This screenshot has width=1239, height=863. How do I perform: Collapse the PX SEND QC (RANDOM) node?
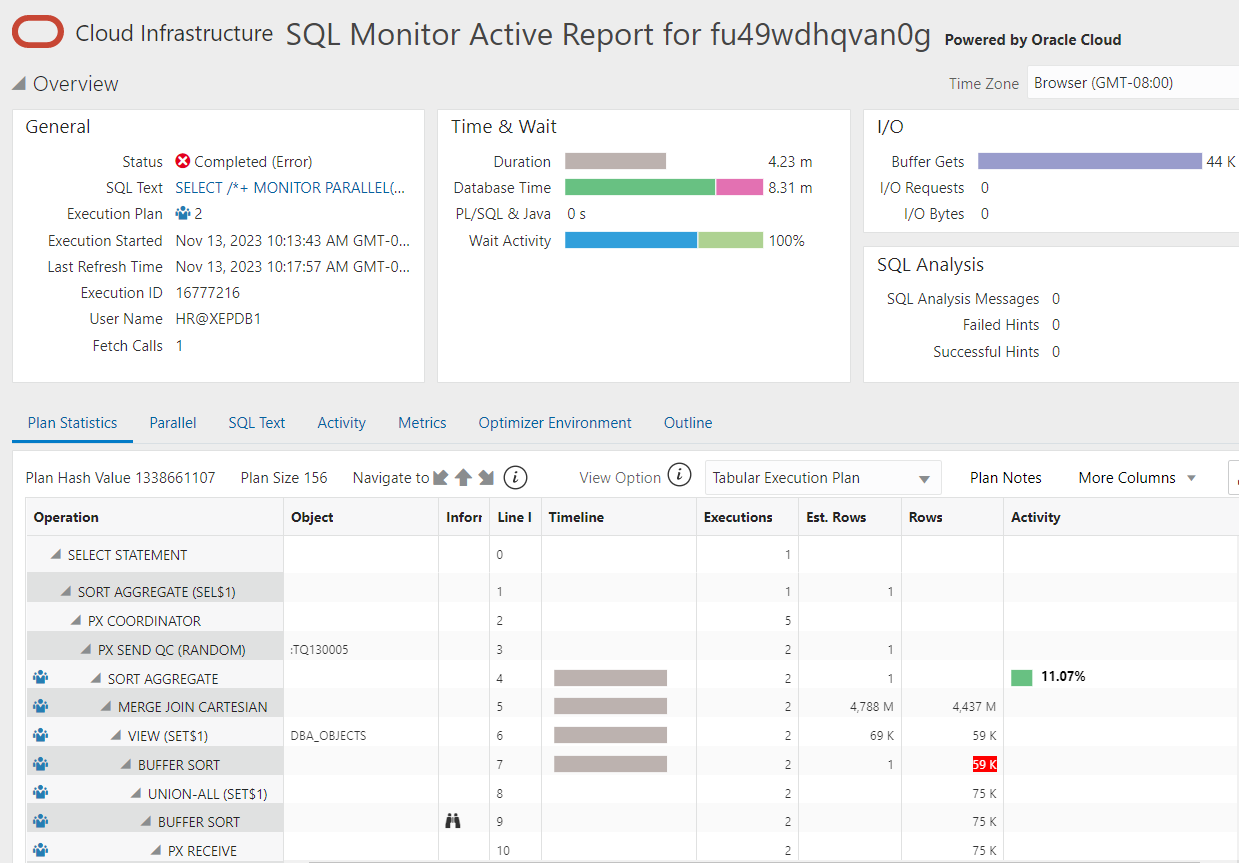point(86,650)
